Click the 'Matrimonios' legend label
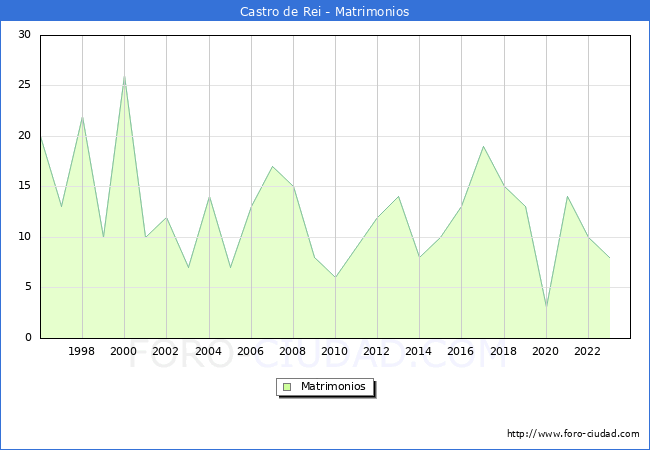The image size is (650, 450). point(333,386)
